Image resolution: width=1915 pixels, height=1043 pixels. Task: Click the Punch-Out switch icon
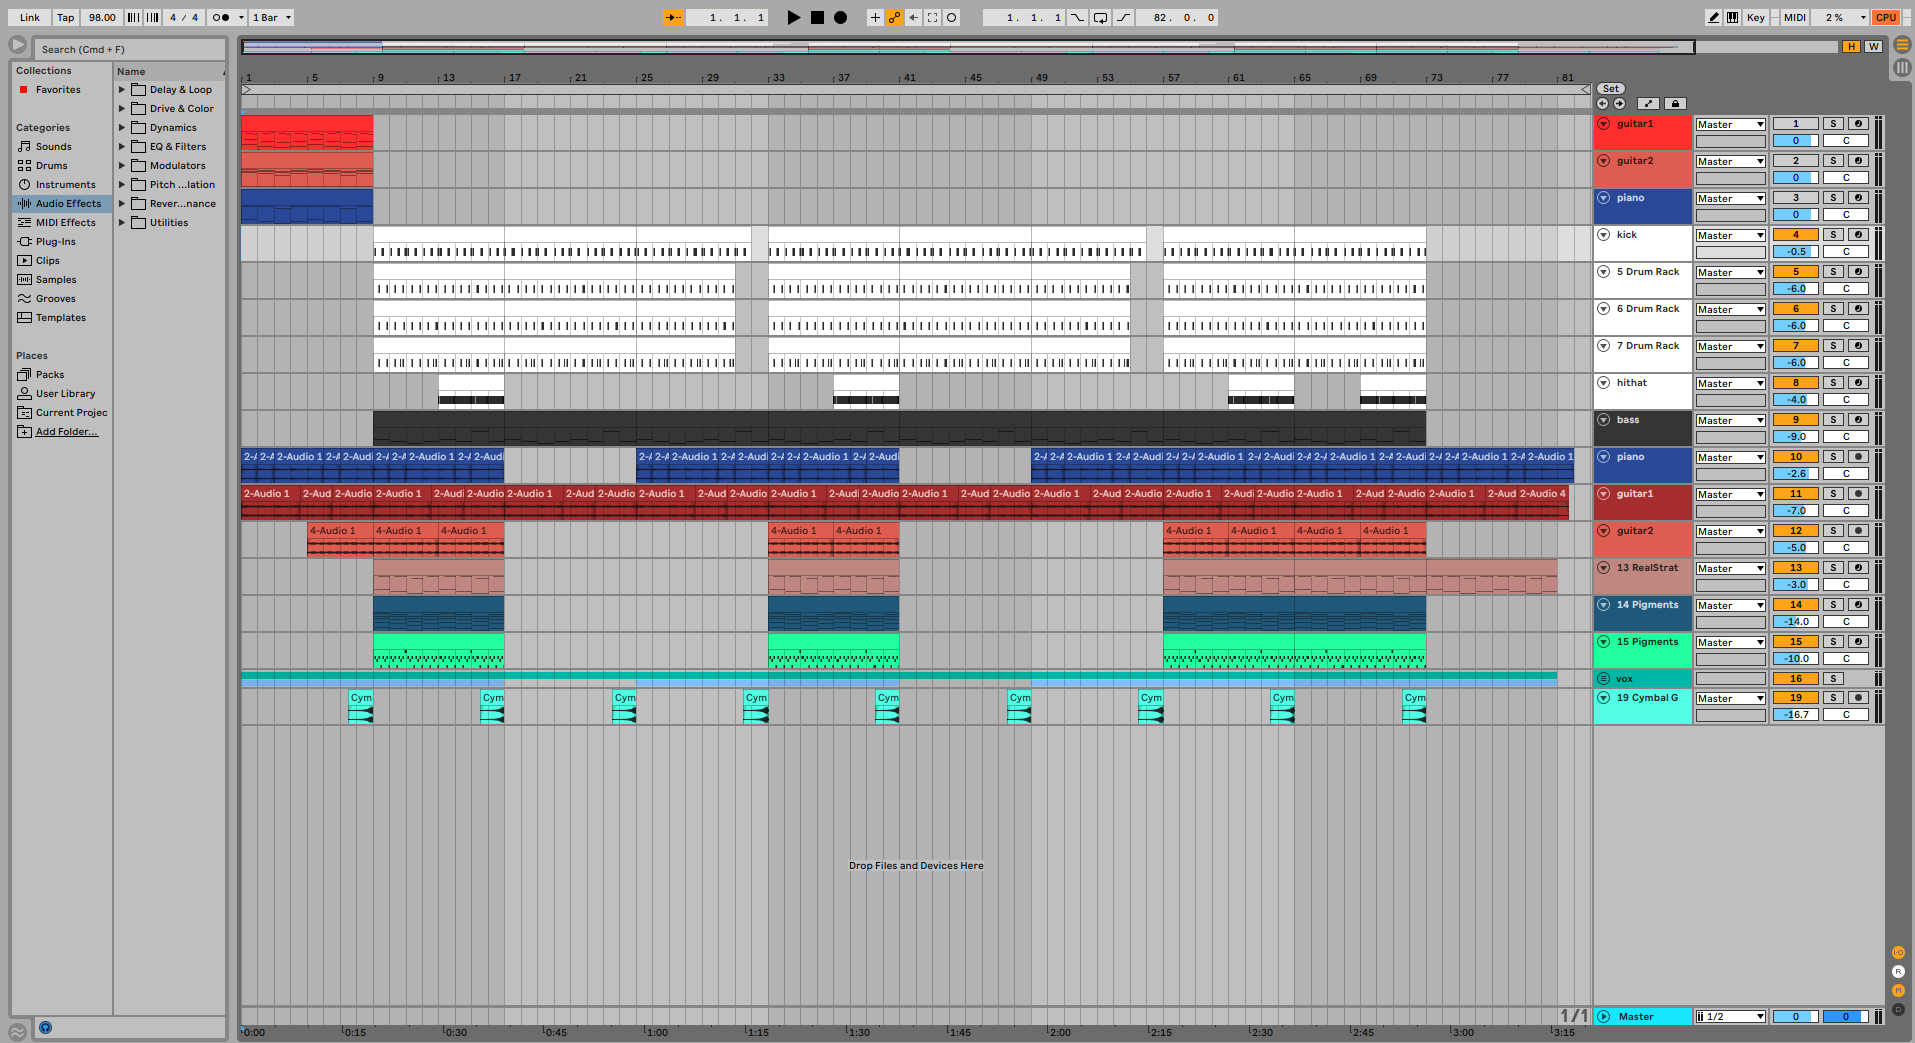pyautogui.click(x=1124, y=17)
